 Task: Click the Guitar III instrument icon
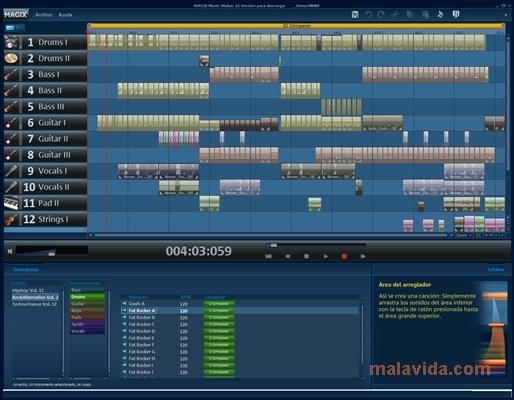click(x=11, y=155)
